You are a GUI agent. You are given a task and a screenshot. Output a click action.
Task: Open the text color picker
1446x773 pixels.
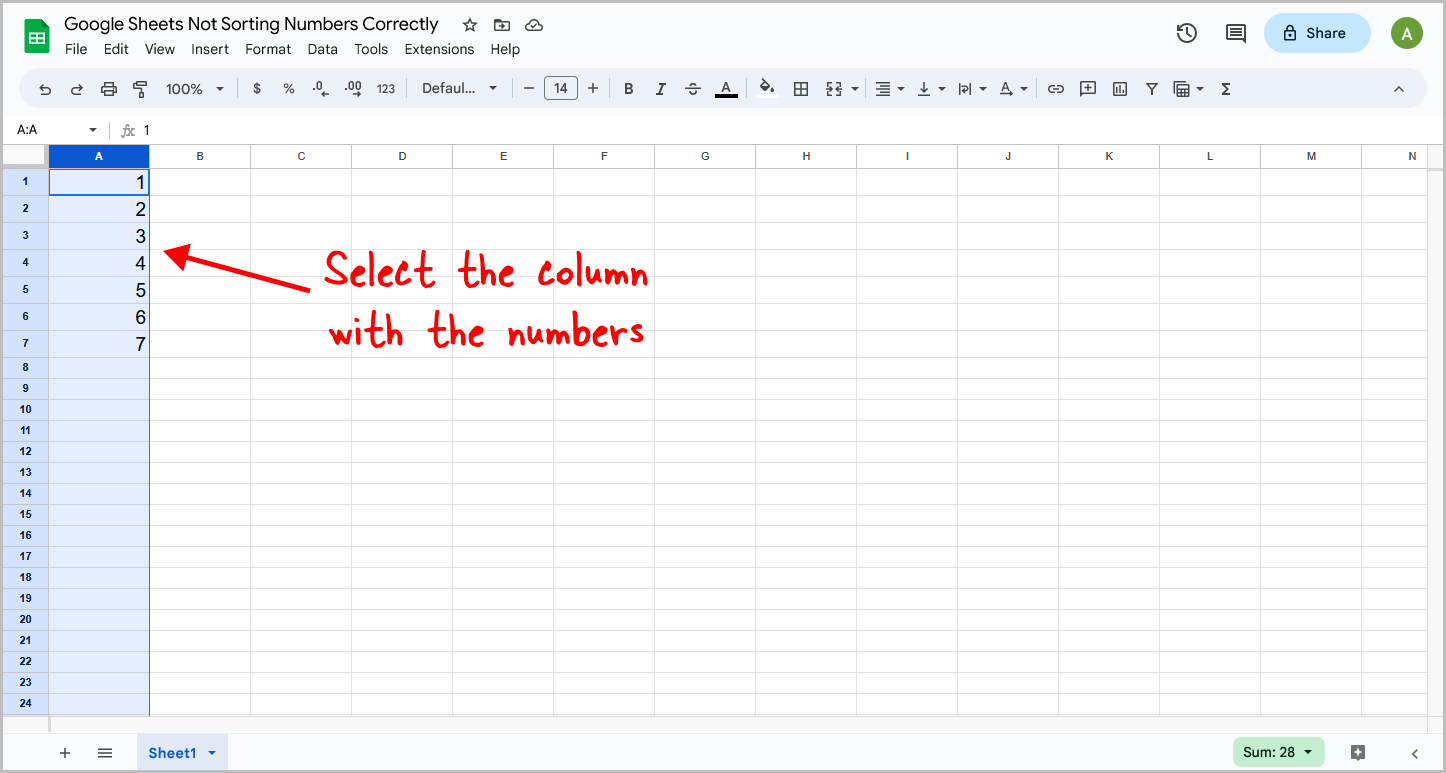click(x=727, y=89)
